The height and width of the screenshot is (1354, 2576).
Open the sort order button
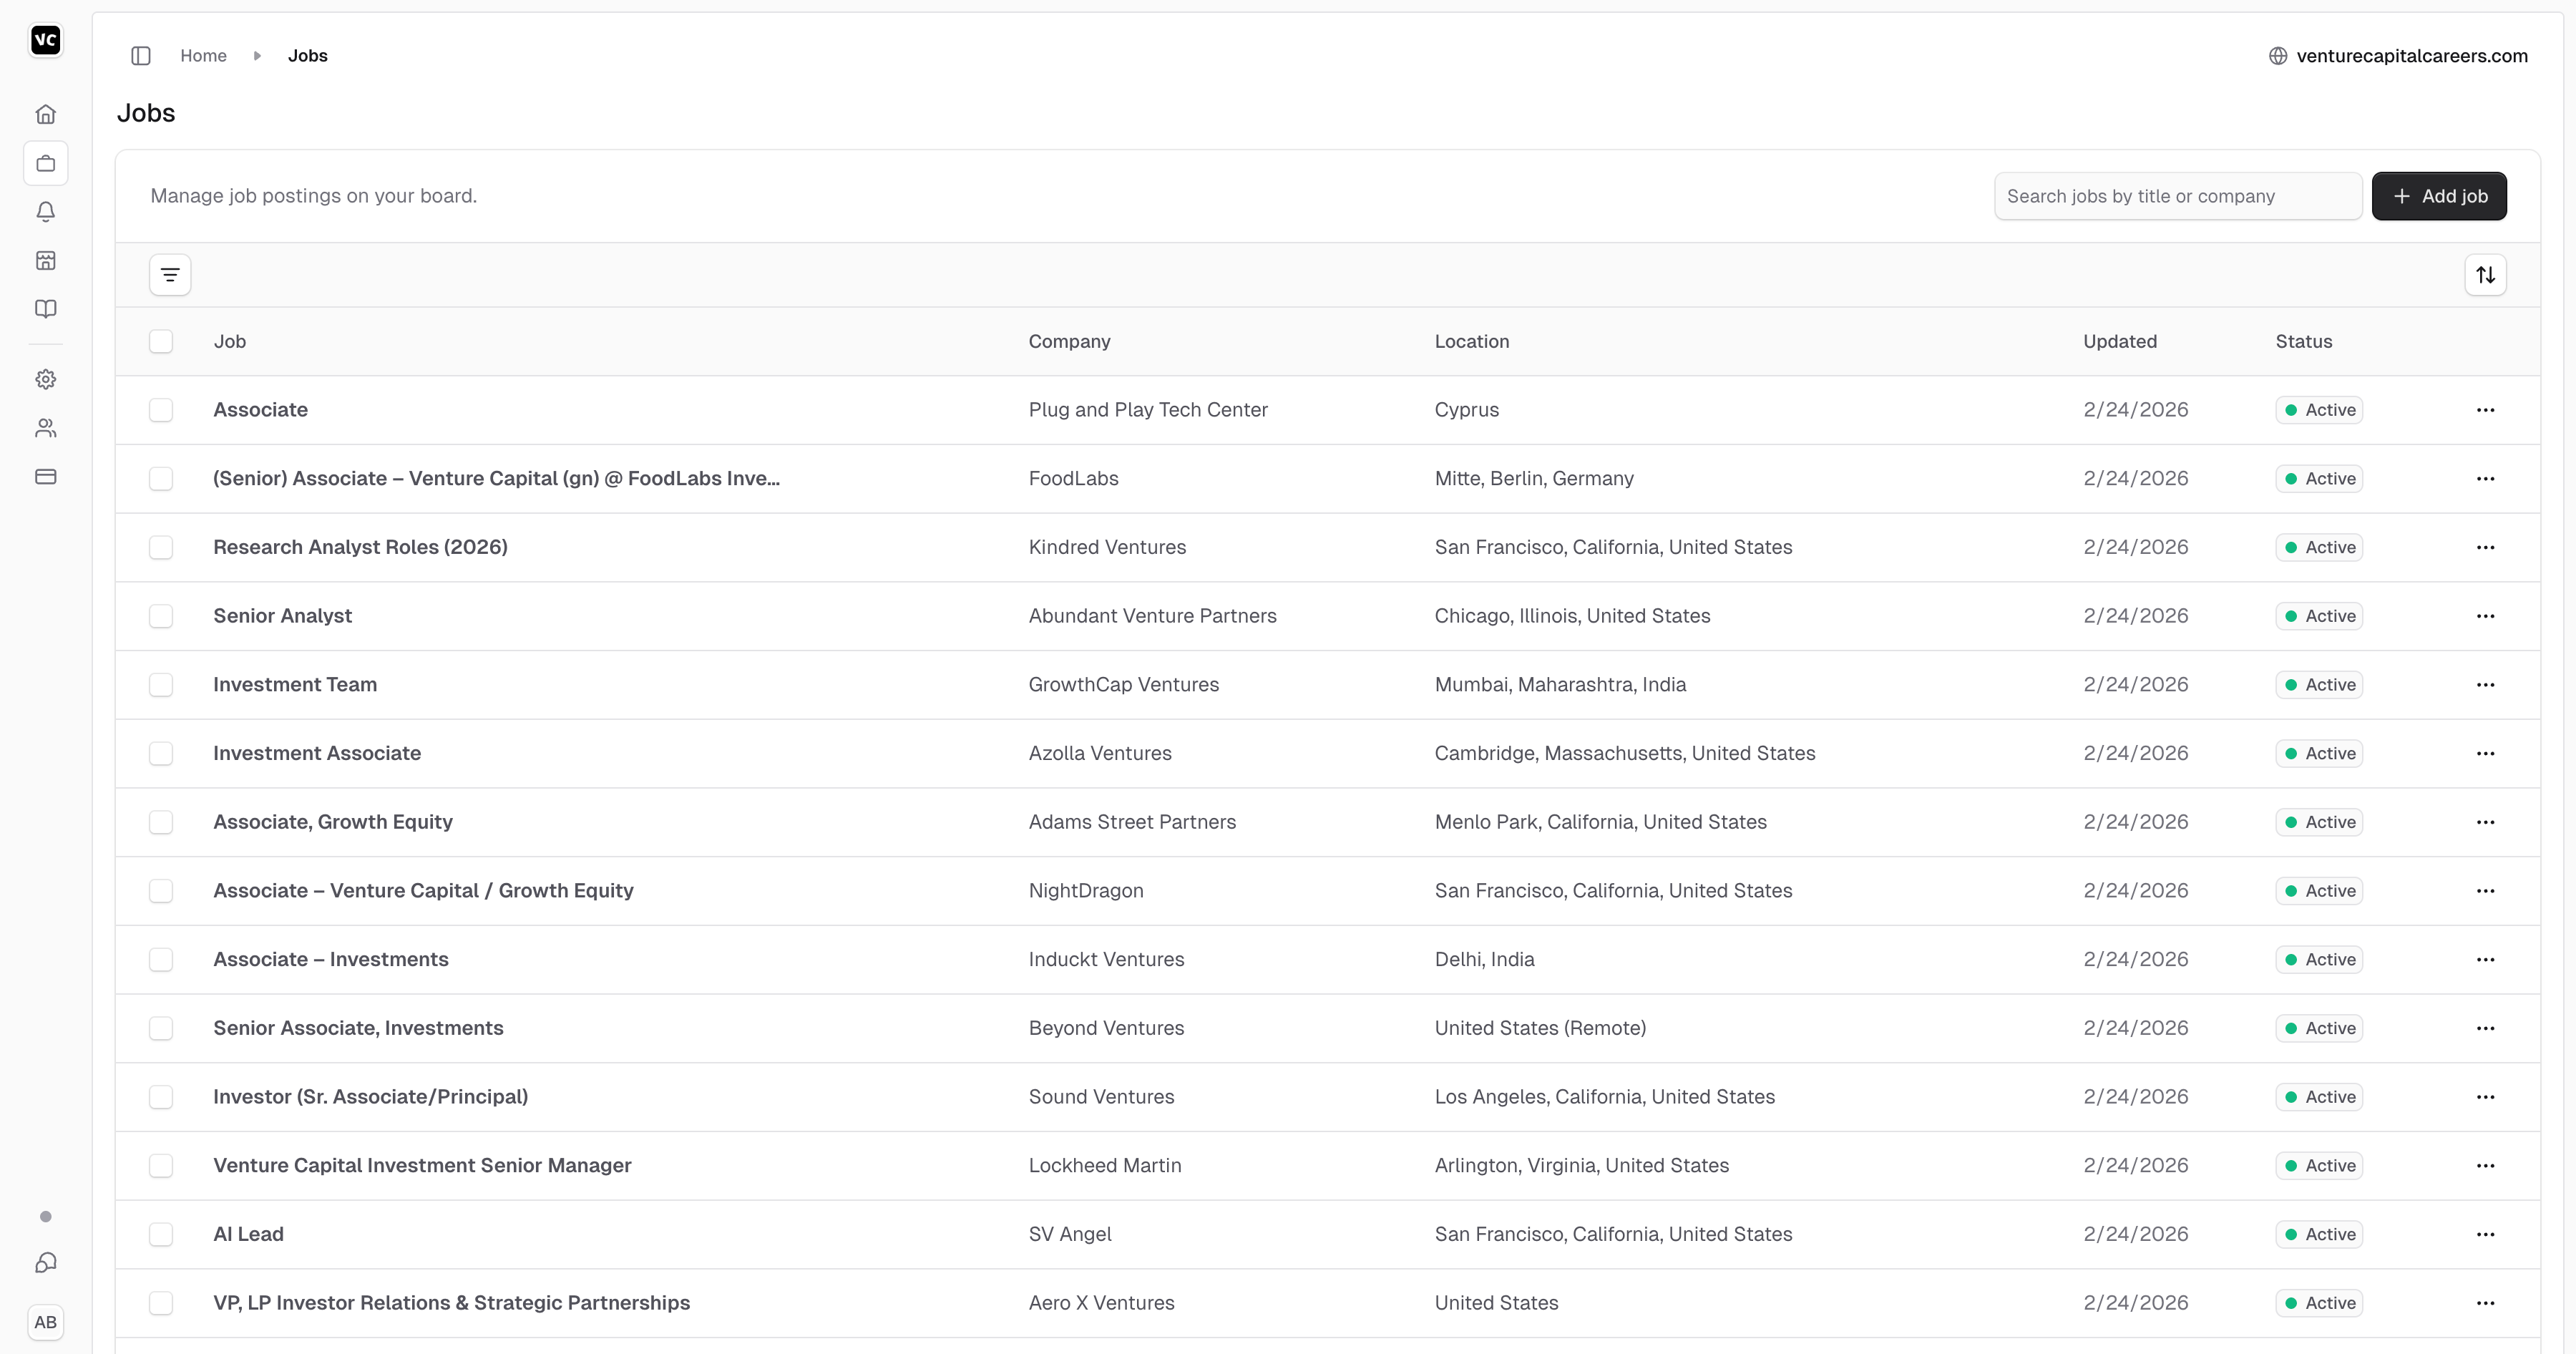[2485, 275]
